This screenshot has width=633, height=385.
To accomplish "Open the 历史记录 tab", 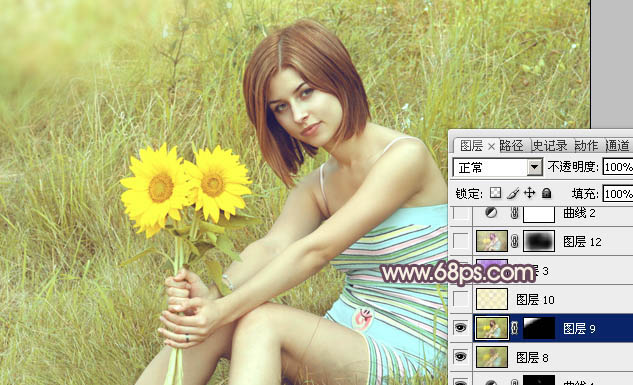I will point(550,146).
